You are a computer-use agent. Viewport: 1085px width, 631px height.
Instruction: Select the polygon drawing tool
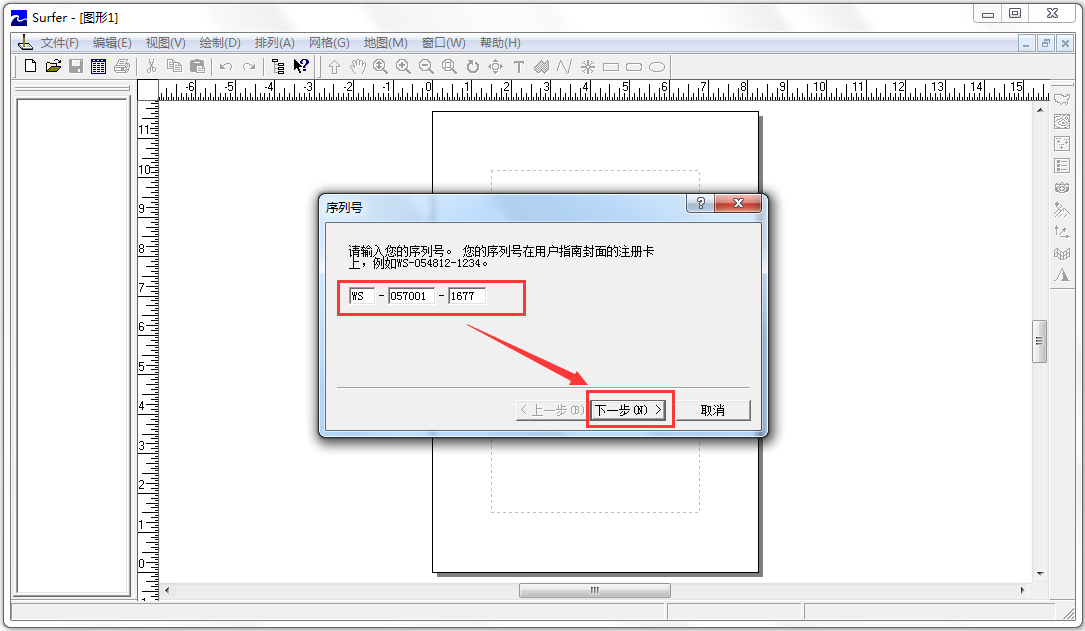[542, 67]
